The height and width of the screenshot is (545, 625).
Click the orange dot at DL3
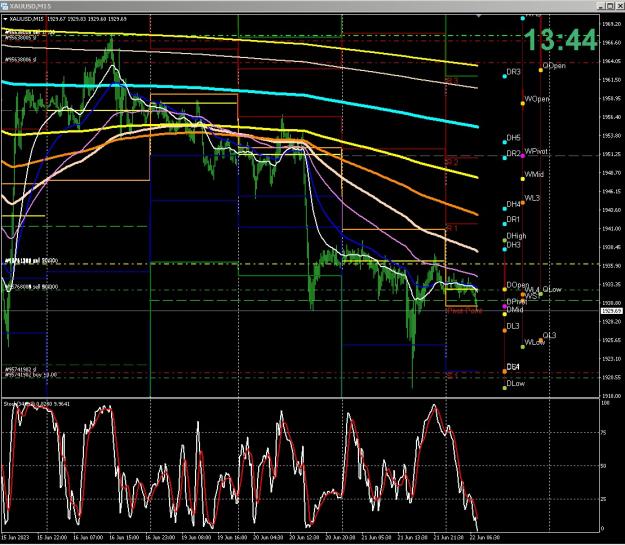504,331
